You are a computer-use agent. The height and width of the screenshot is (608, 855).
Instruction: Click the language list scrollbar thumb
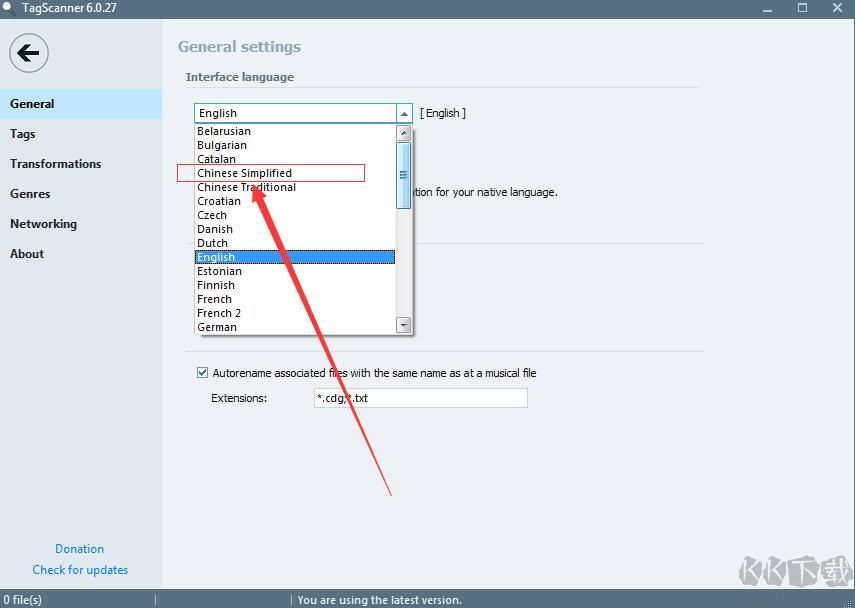point(404,175)
